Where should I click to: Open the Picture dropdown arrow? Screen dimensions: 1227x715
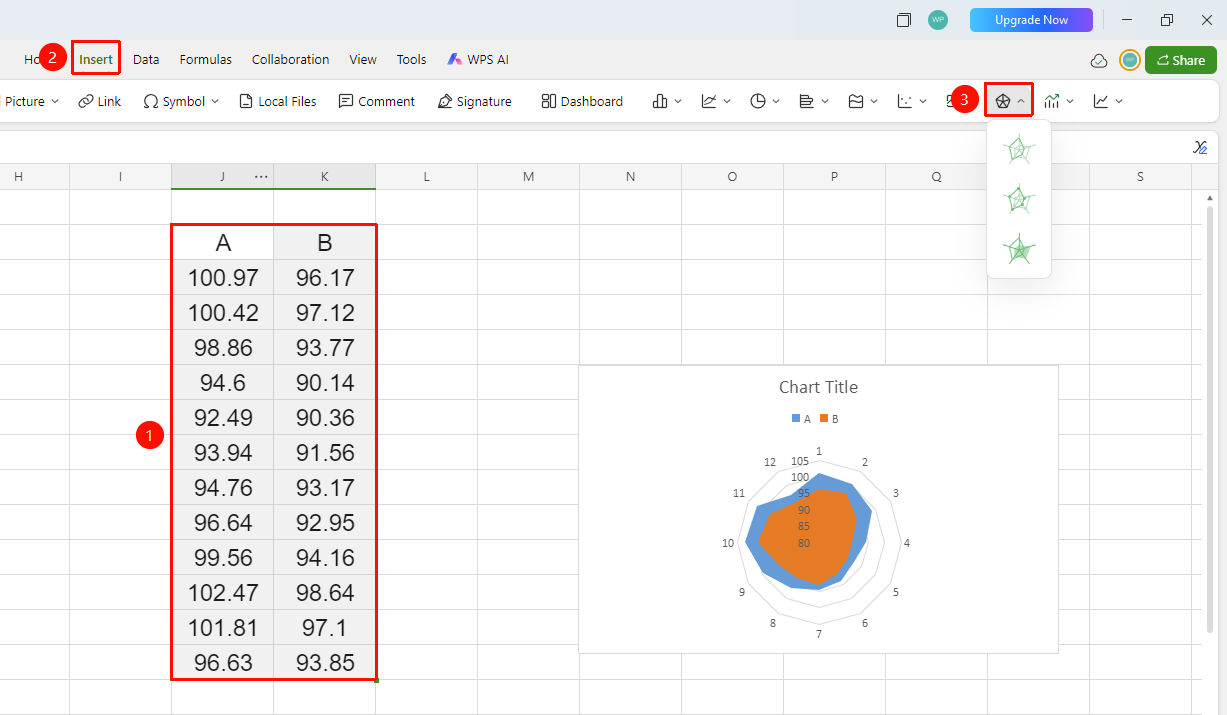[x=55, y=101]
